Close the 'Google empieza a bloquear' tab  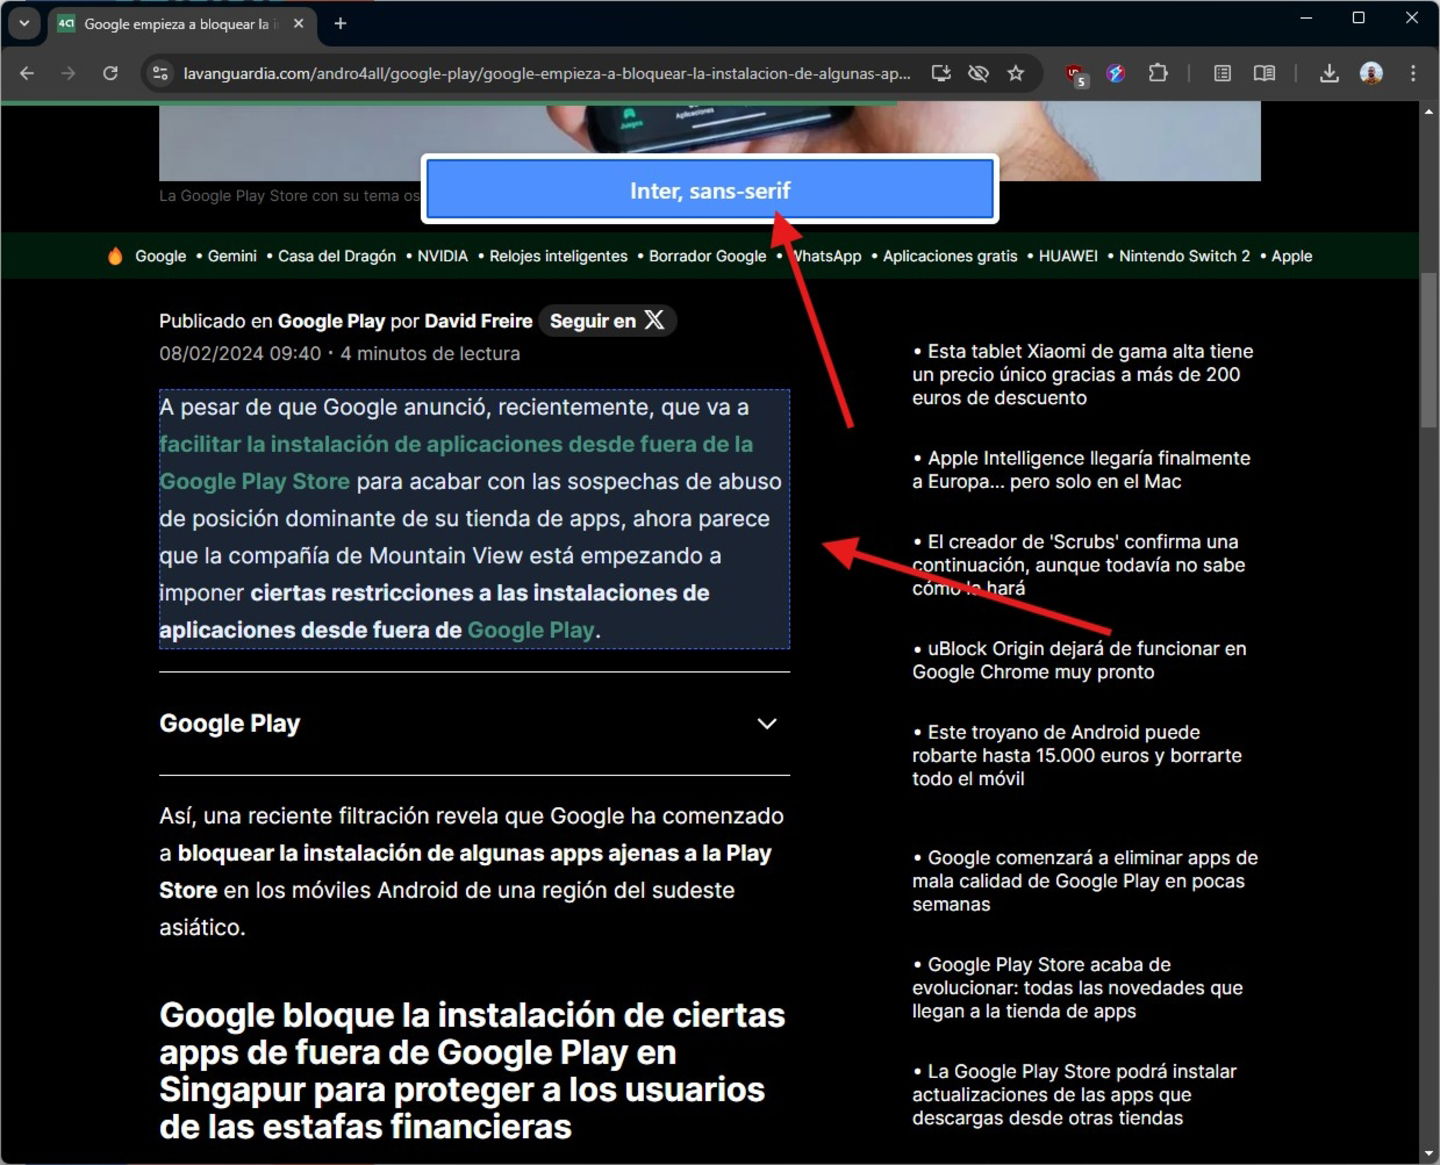pos(298,23)
